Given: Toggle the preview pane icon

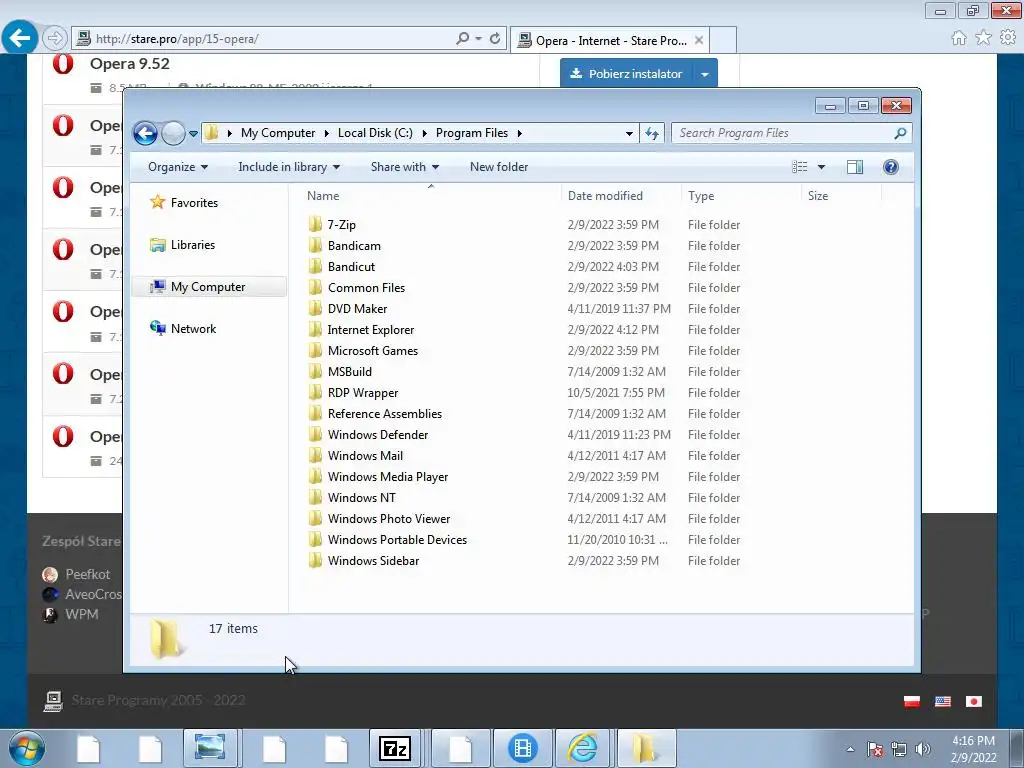Looking at the screenshot, I should coord(855,167).
